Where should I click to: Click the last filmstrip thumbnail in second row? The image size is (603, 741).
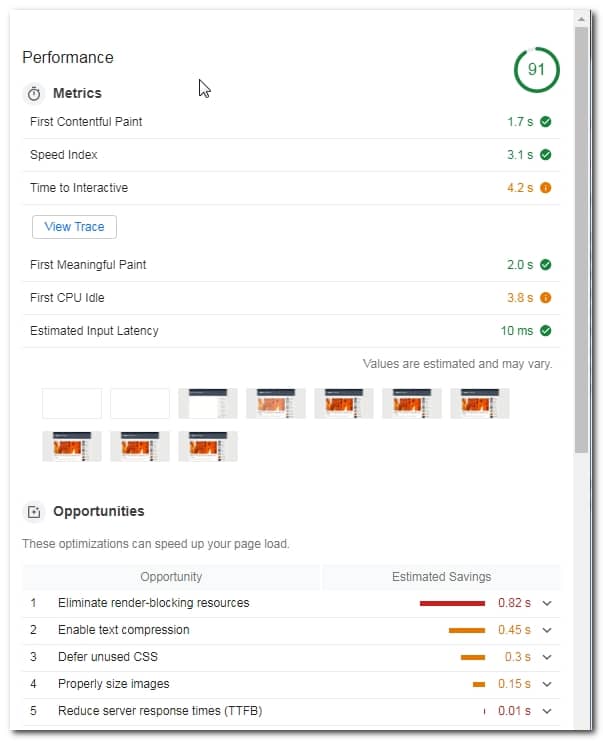point(208,446)
